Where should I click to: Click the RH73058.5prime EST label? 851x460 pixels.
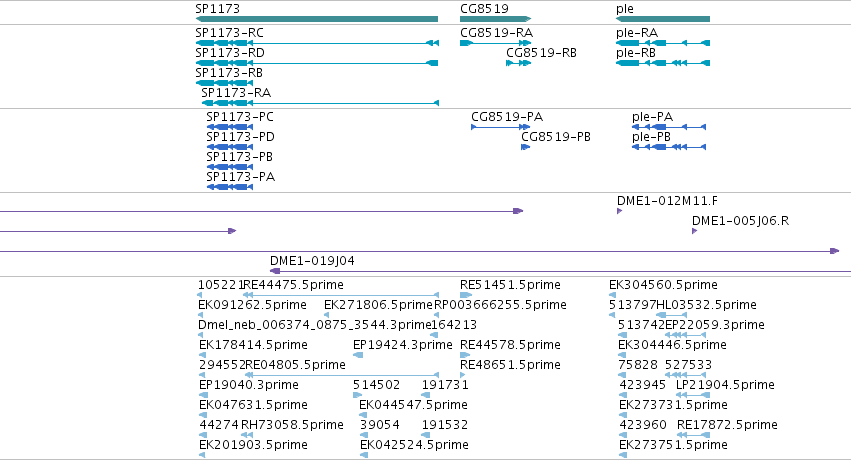tap(292, 425)
